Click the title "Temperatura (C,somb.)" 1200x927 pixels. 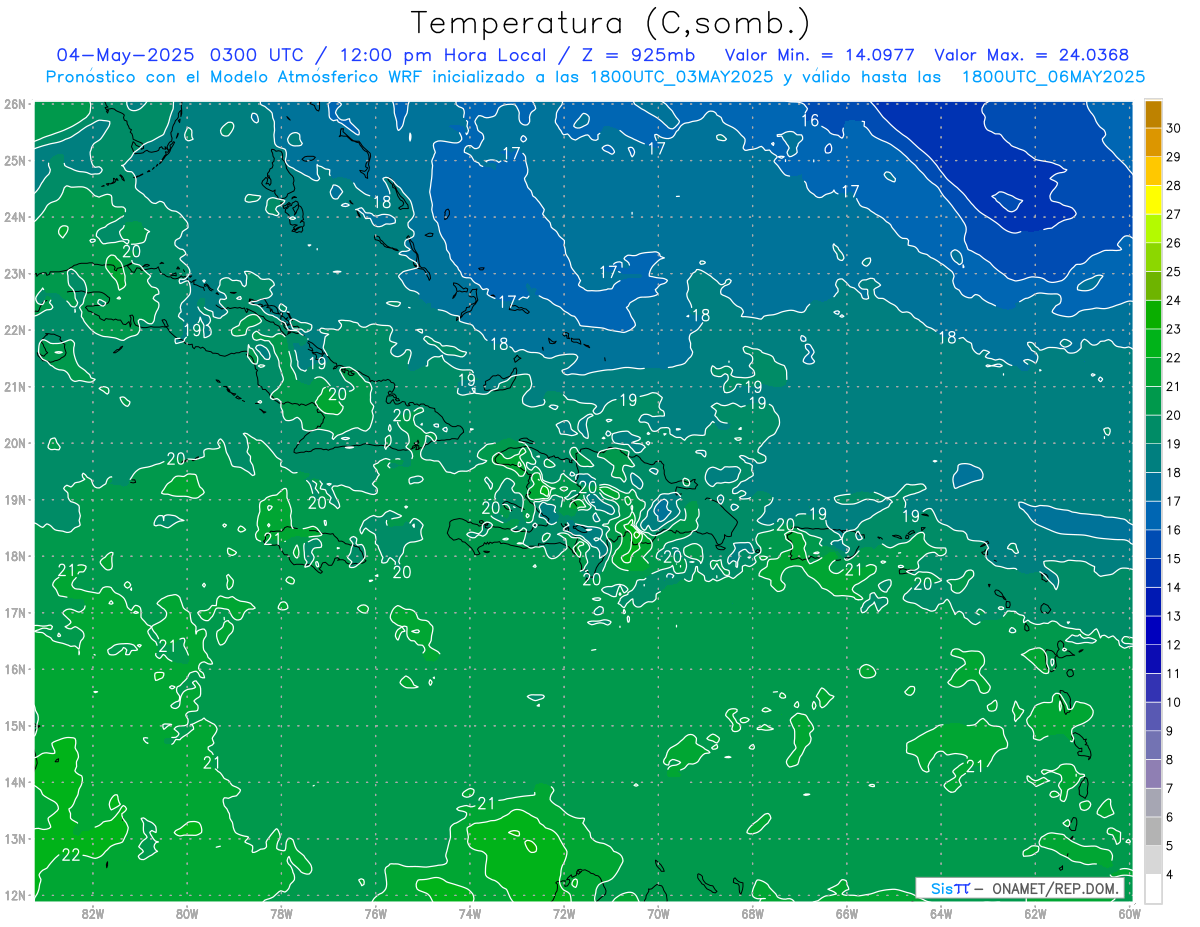pyautogui.click(x=611, y=23)
